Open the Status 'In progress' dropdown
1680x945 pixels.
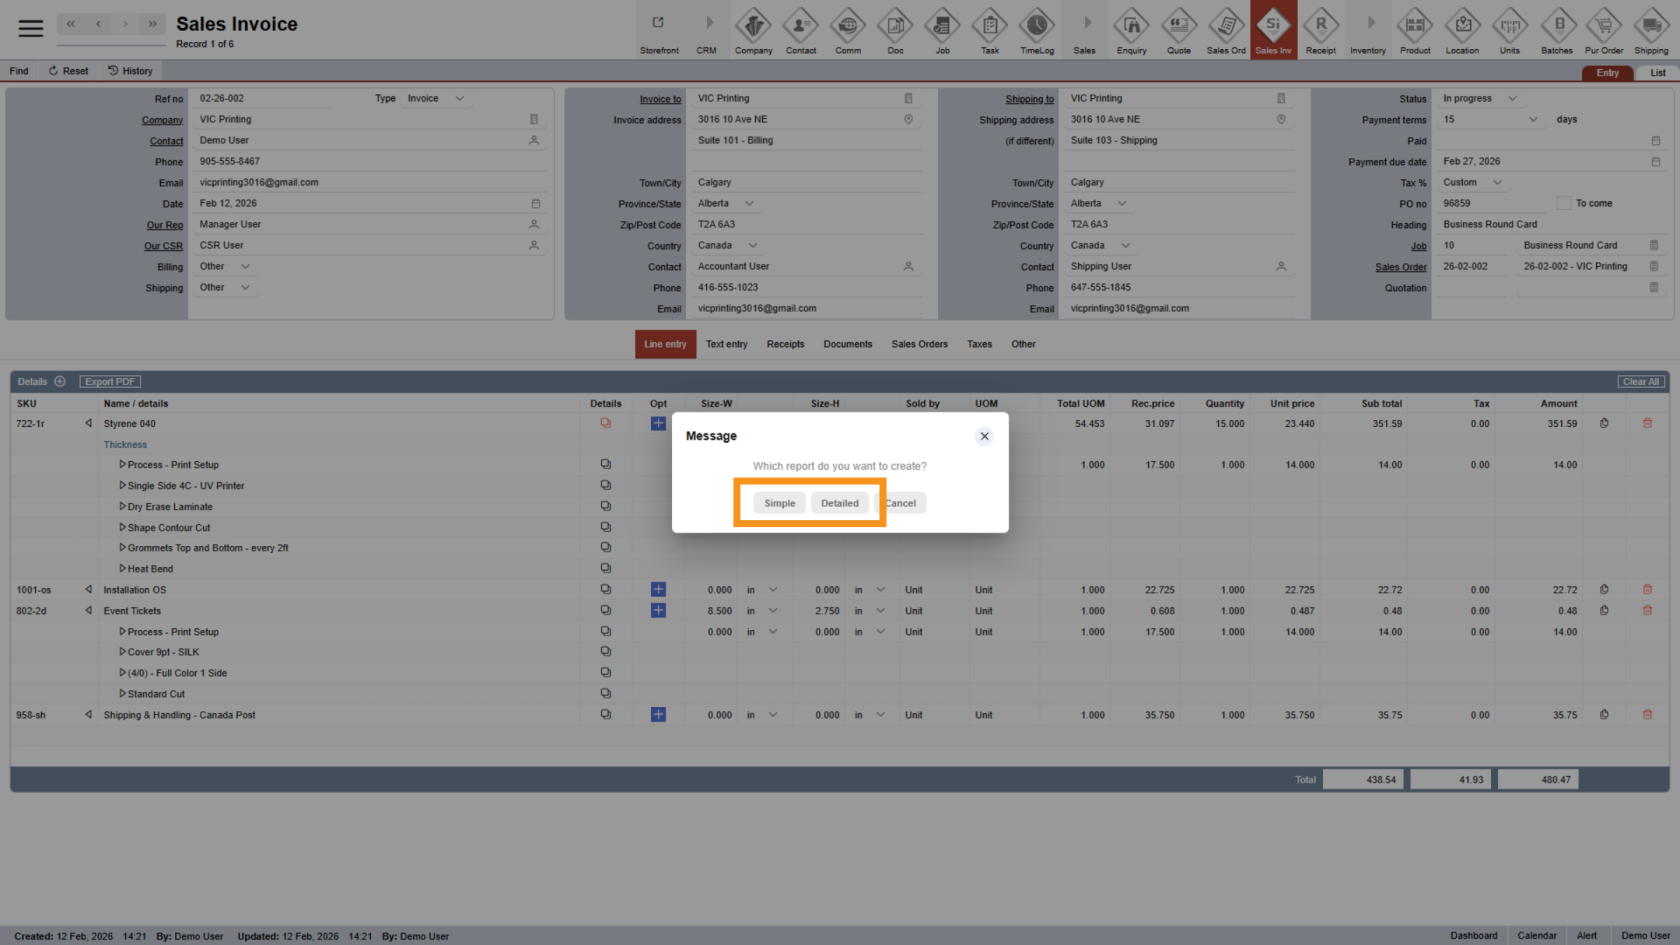click(x=1479, y=99)
